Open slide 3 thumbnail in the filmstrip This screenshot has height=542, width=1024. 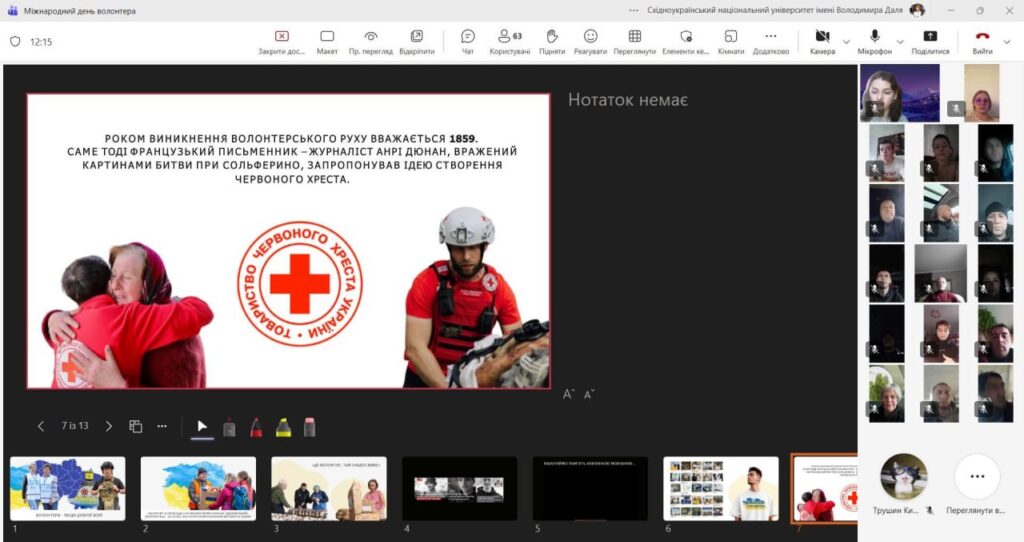tap(329, 489)
